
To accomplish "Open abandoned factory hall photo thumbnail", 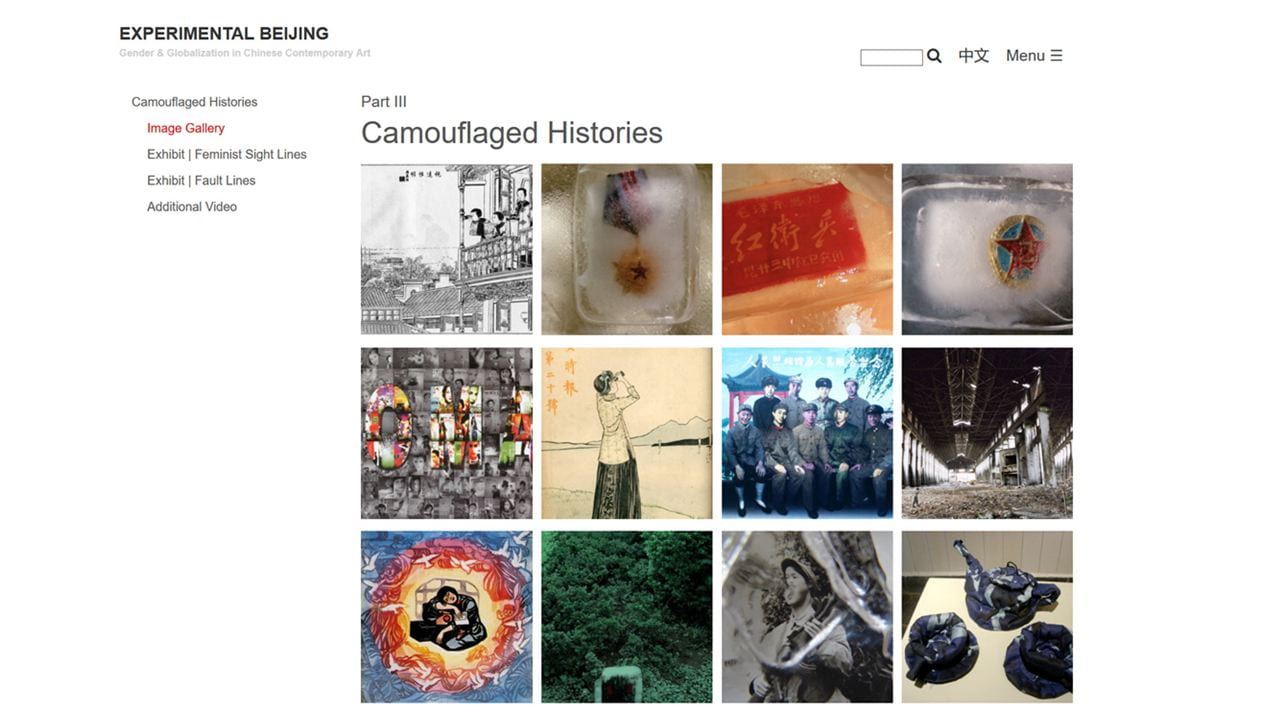I will [987, 433].
